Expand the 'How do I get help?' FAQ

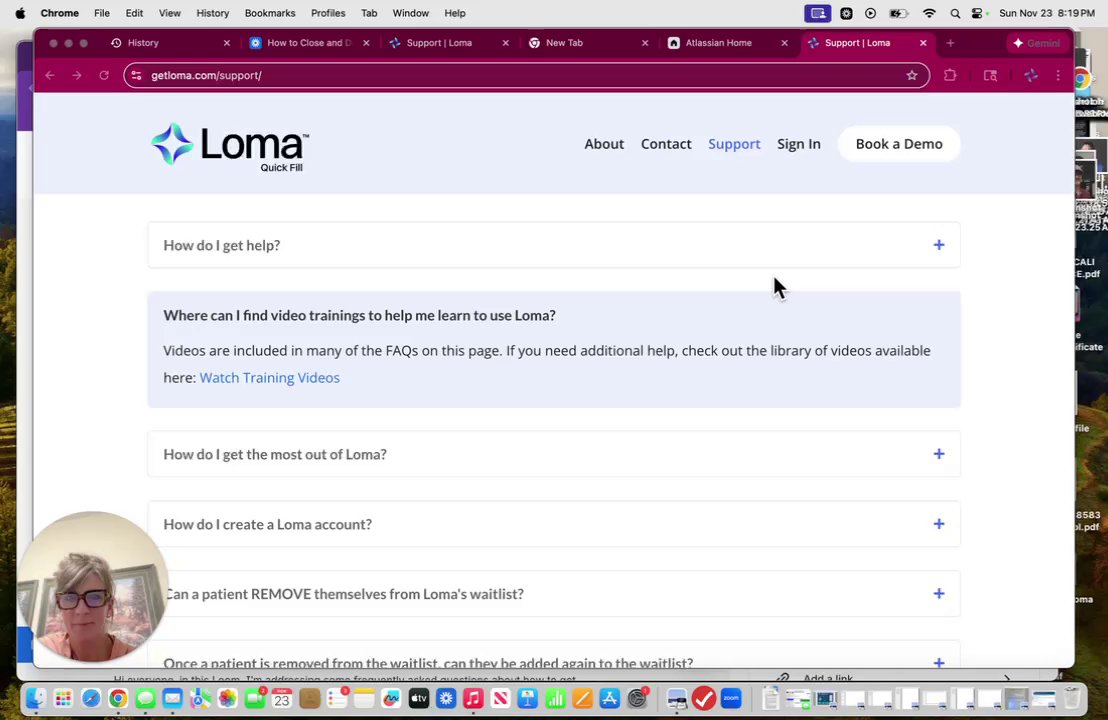(554, 245)
